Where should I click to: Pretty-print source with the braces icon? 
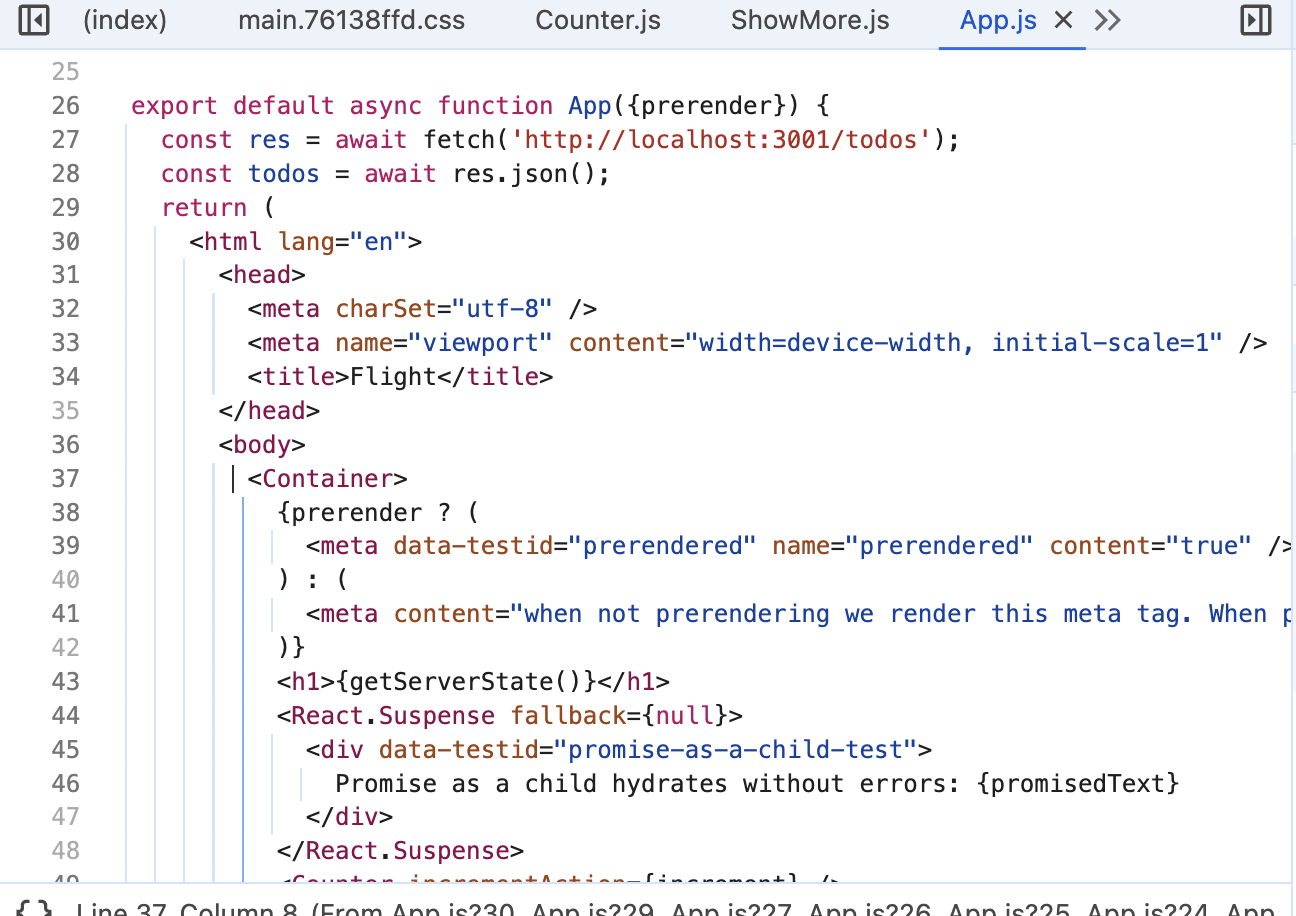tap(34, 910)
